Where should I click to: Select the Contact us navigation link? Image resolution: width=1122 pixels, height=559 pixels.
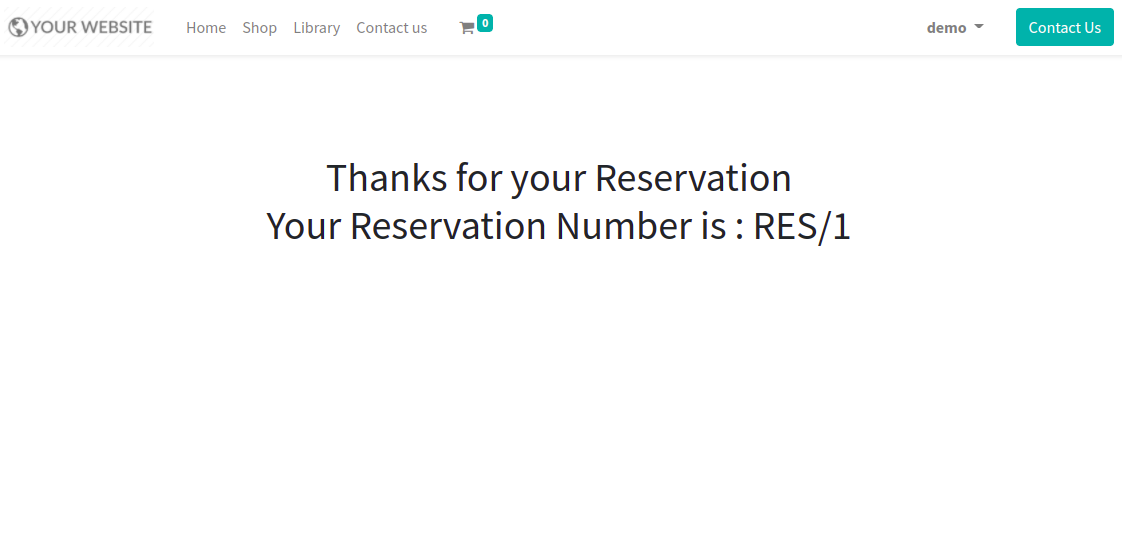pyautogui.click(x=391, y=28)
